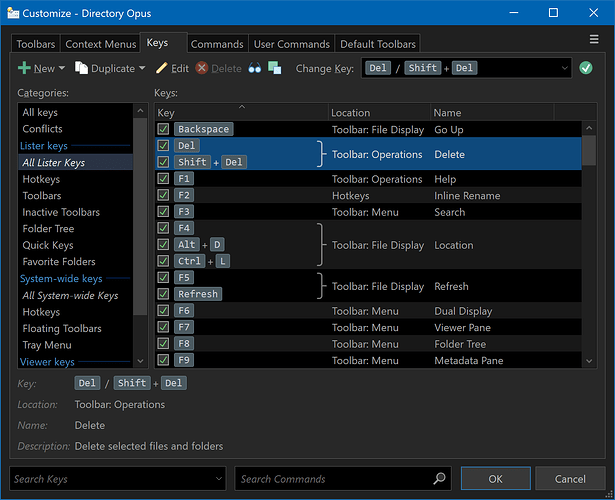The height and width of the screenshot is (500, 615).
Task: Click the Duplicate pages icon
Action: click(x=82, y=68)
